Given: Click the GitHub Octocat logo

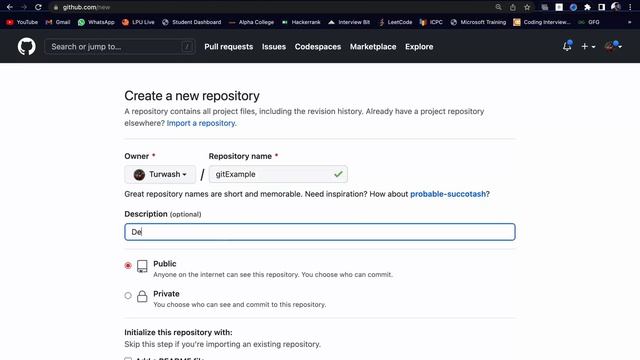Looking at the screenshot, I should [27, 47].
